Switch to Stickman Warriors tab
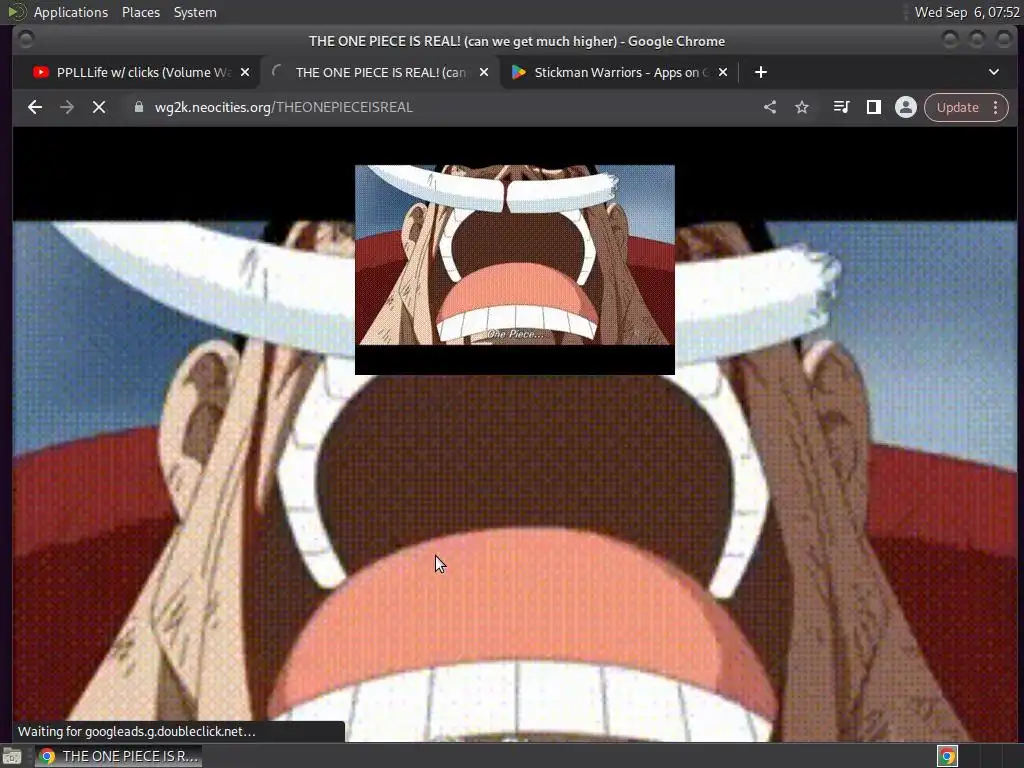1024x768 pixels. click(620, 72)
